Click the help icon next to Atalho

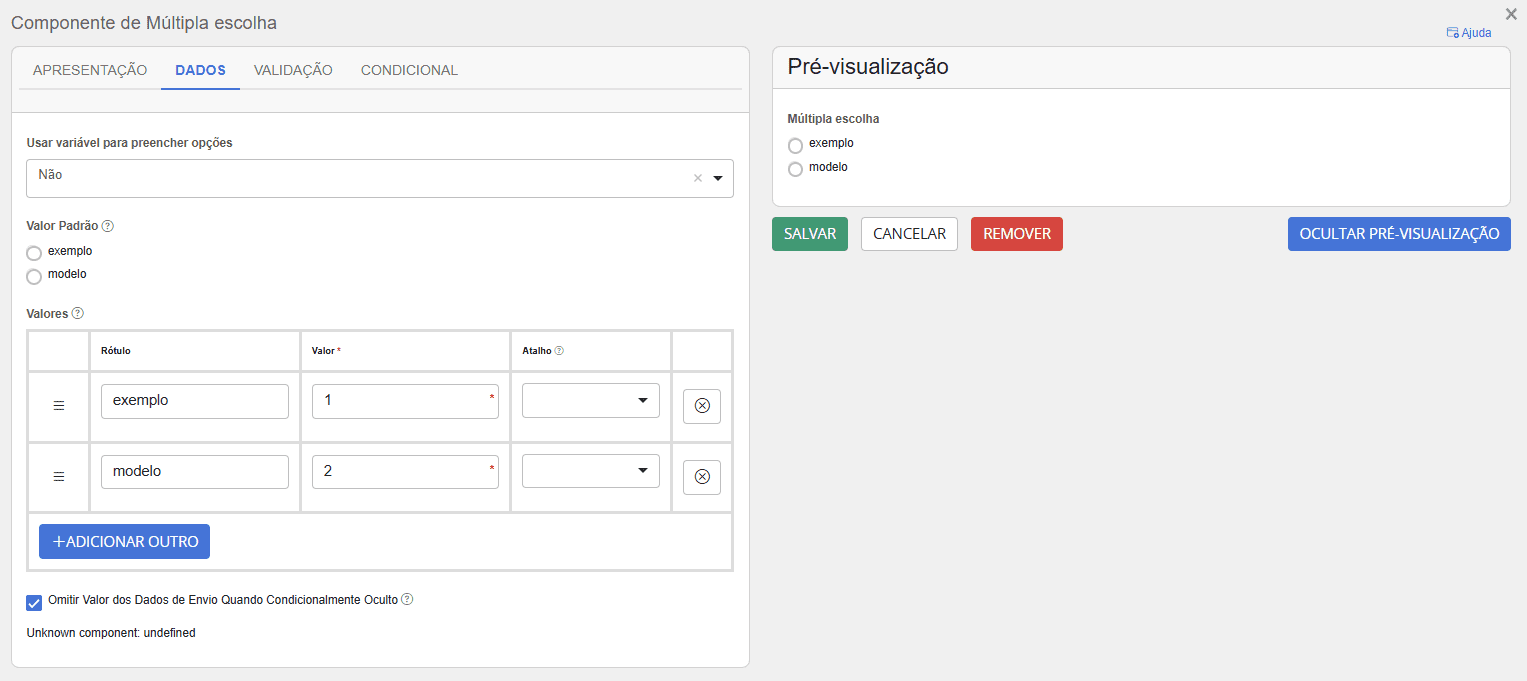coord(559,351)
